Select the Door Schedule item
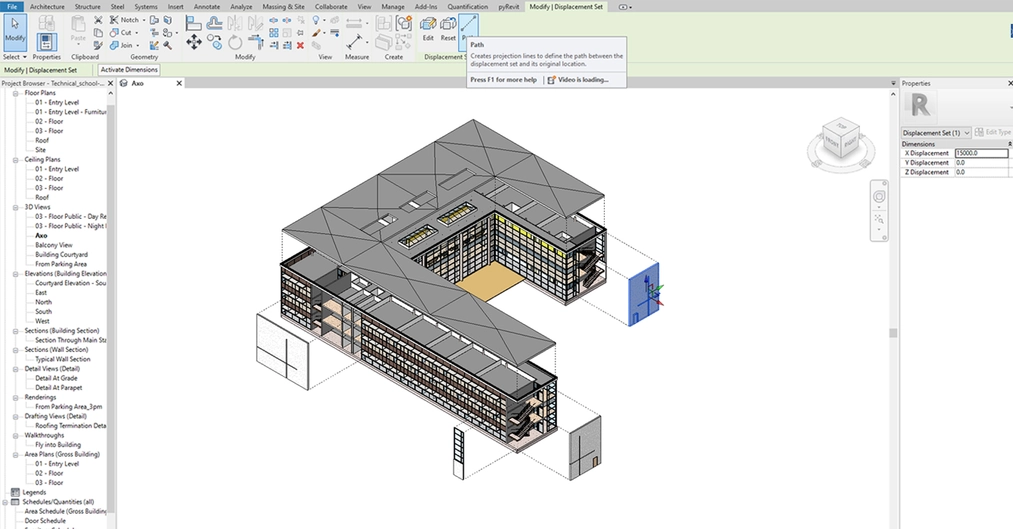Image resolution: width=1013 pixels, height=529 pixels. (x=45, y=521)
